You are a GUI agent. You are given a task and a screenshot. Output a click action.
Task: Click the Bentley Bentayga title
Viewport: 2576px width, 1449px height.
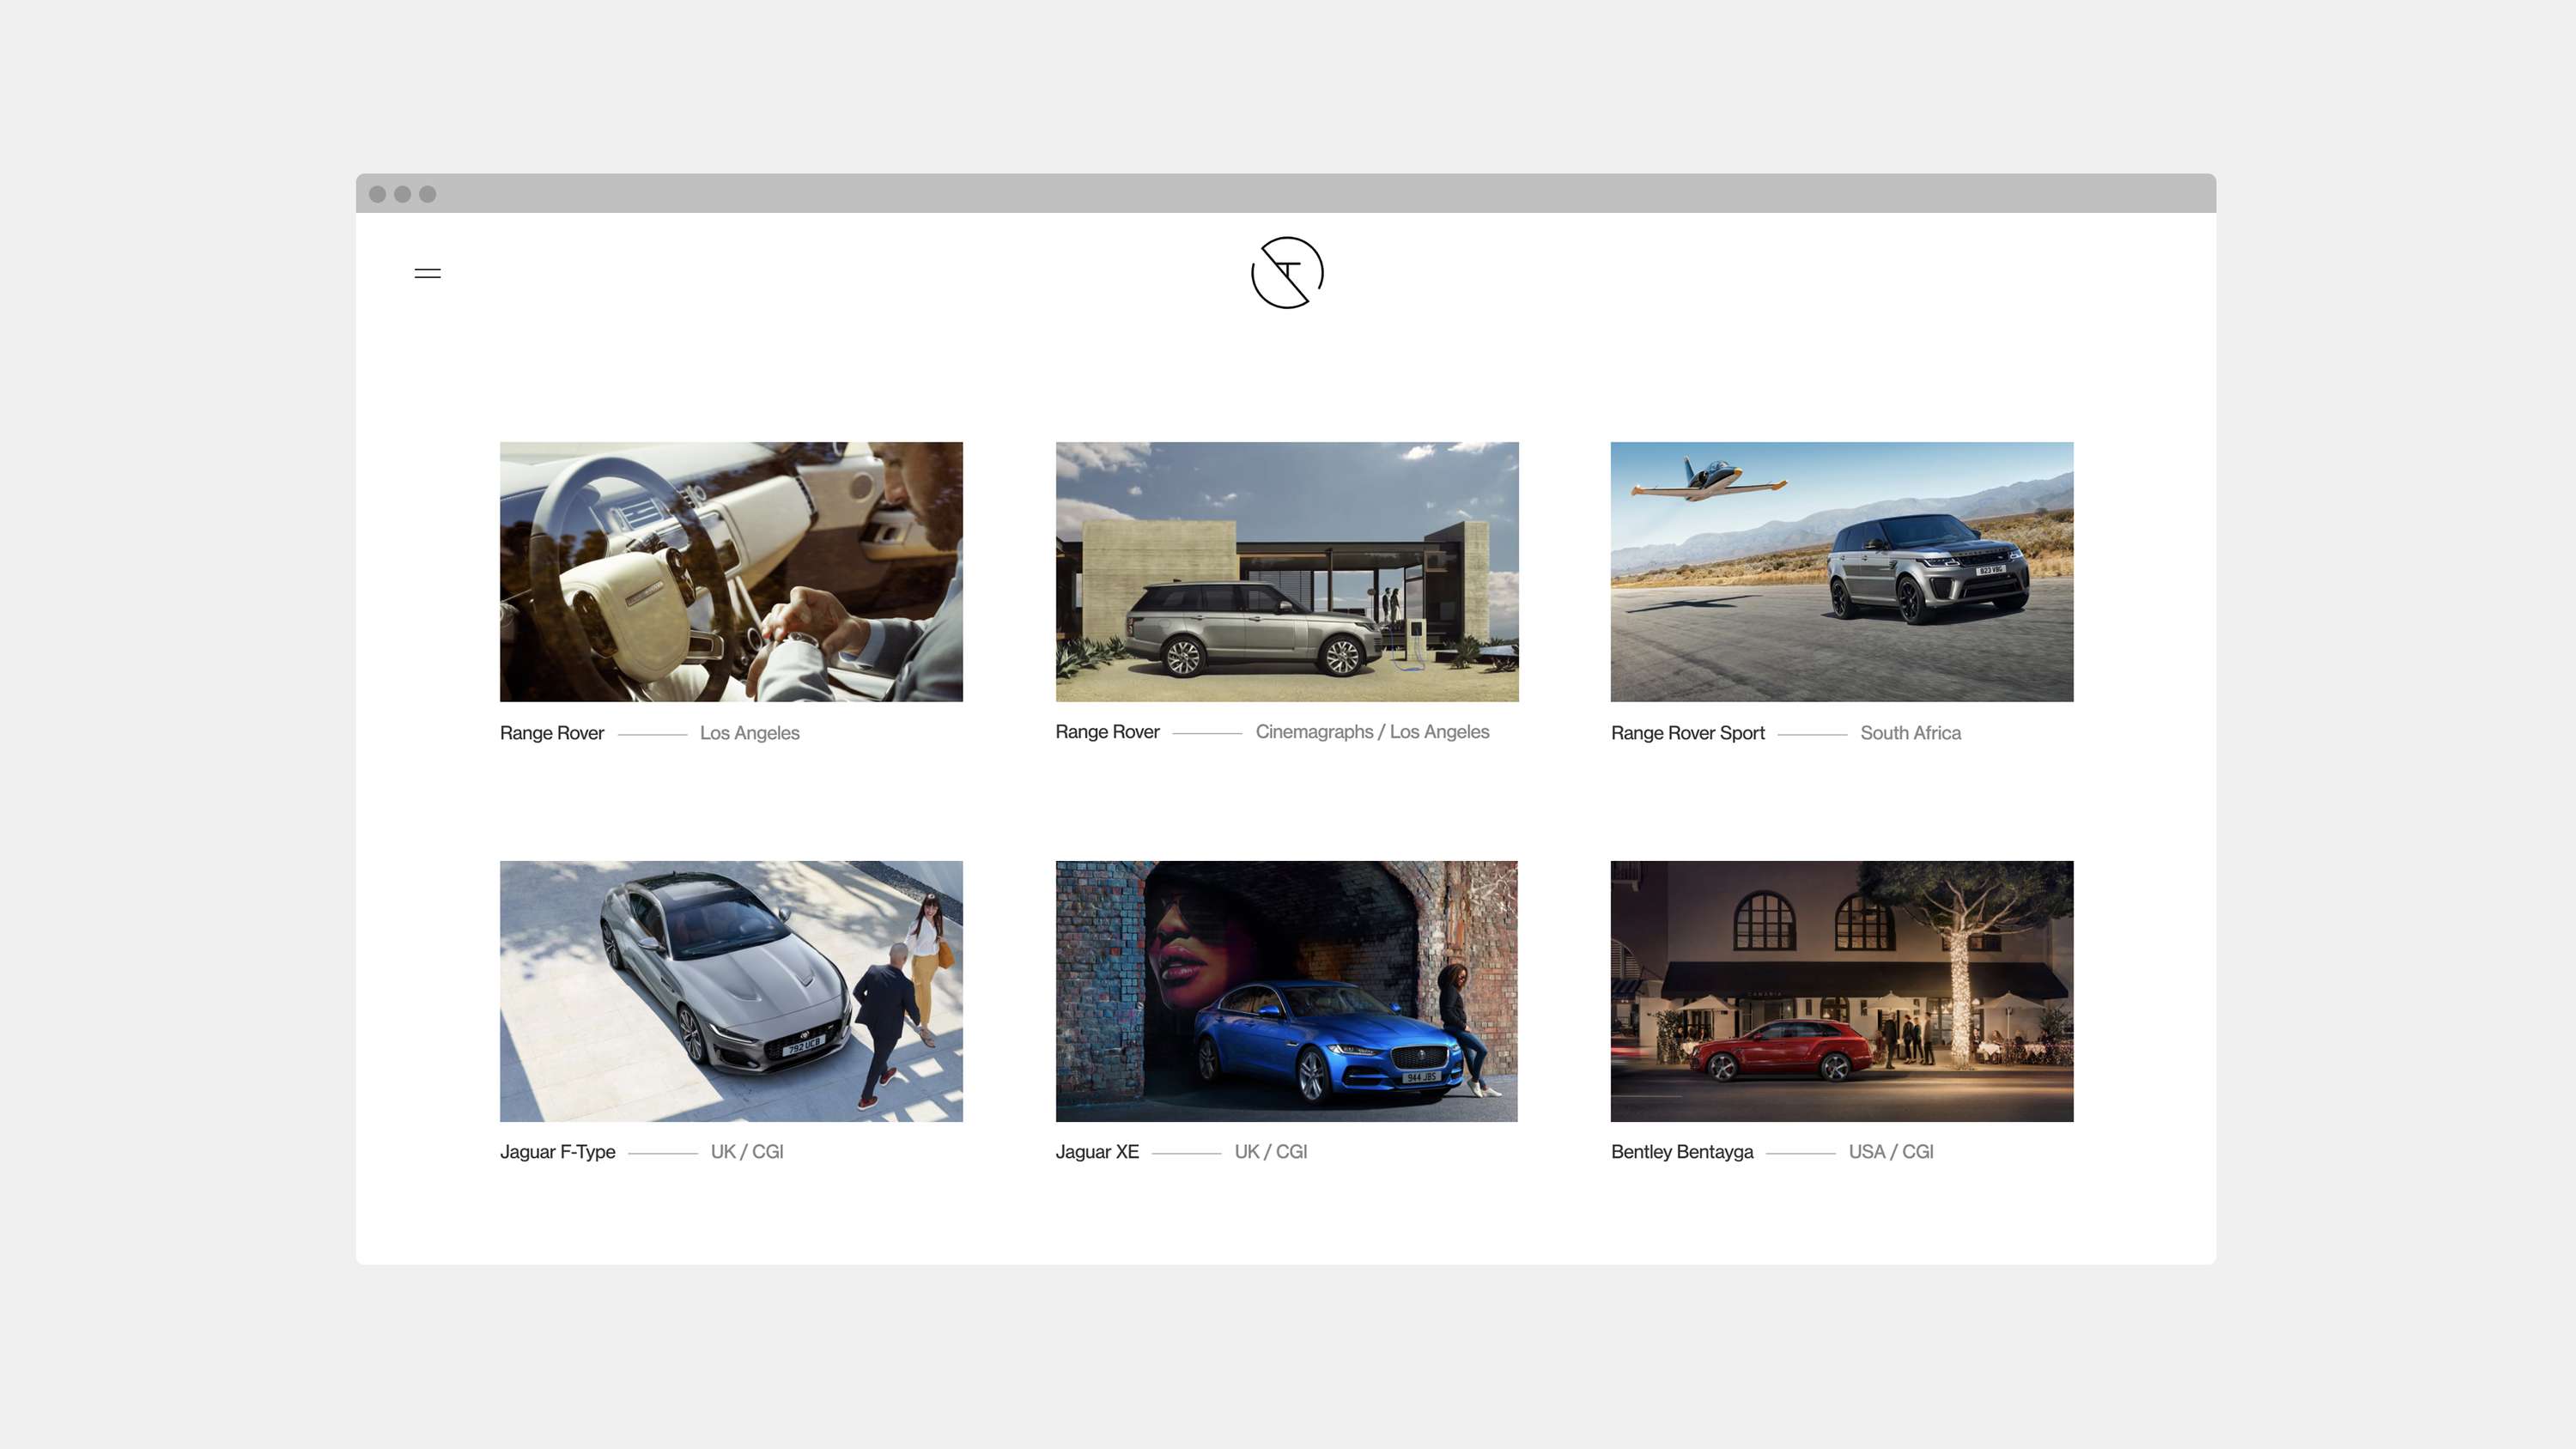click(1682, 1152)
